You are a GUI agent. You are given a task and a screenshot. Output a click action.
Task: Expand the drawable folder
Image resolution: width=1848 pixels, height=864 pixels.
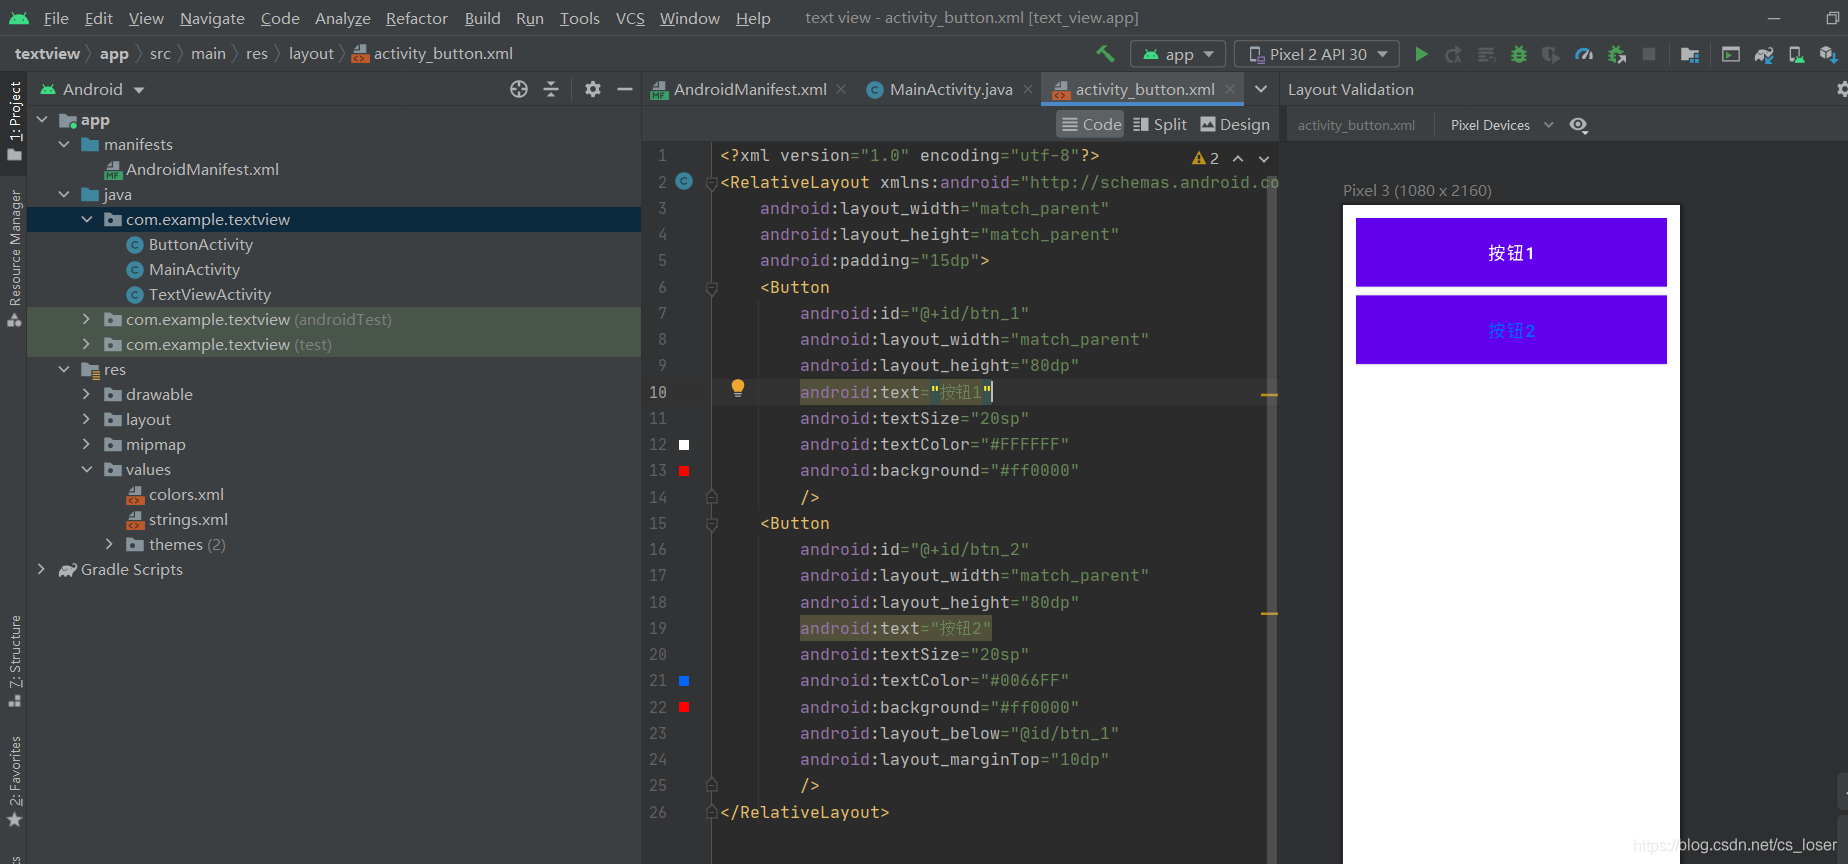coord(86,394)
